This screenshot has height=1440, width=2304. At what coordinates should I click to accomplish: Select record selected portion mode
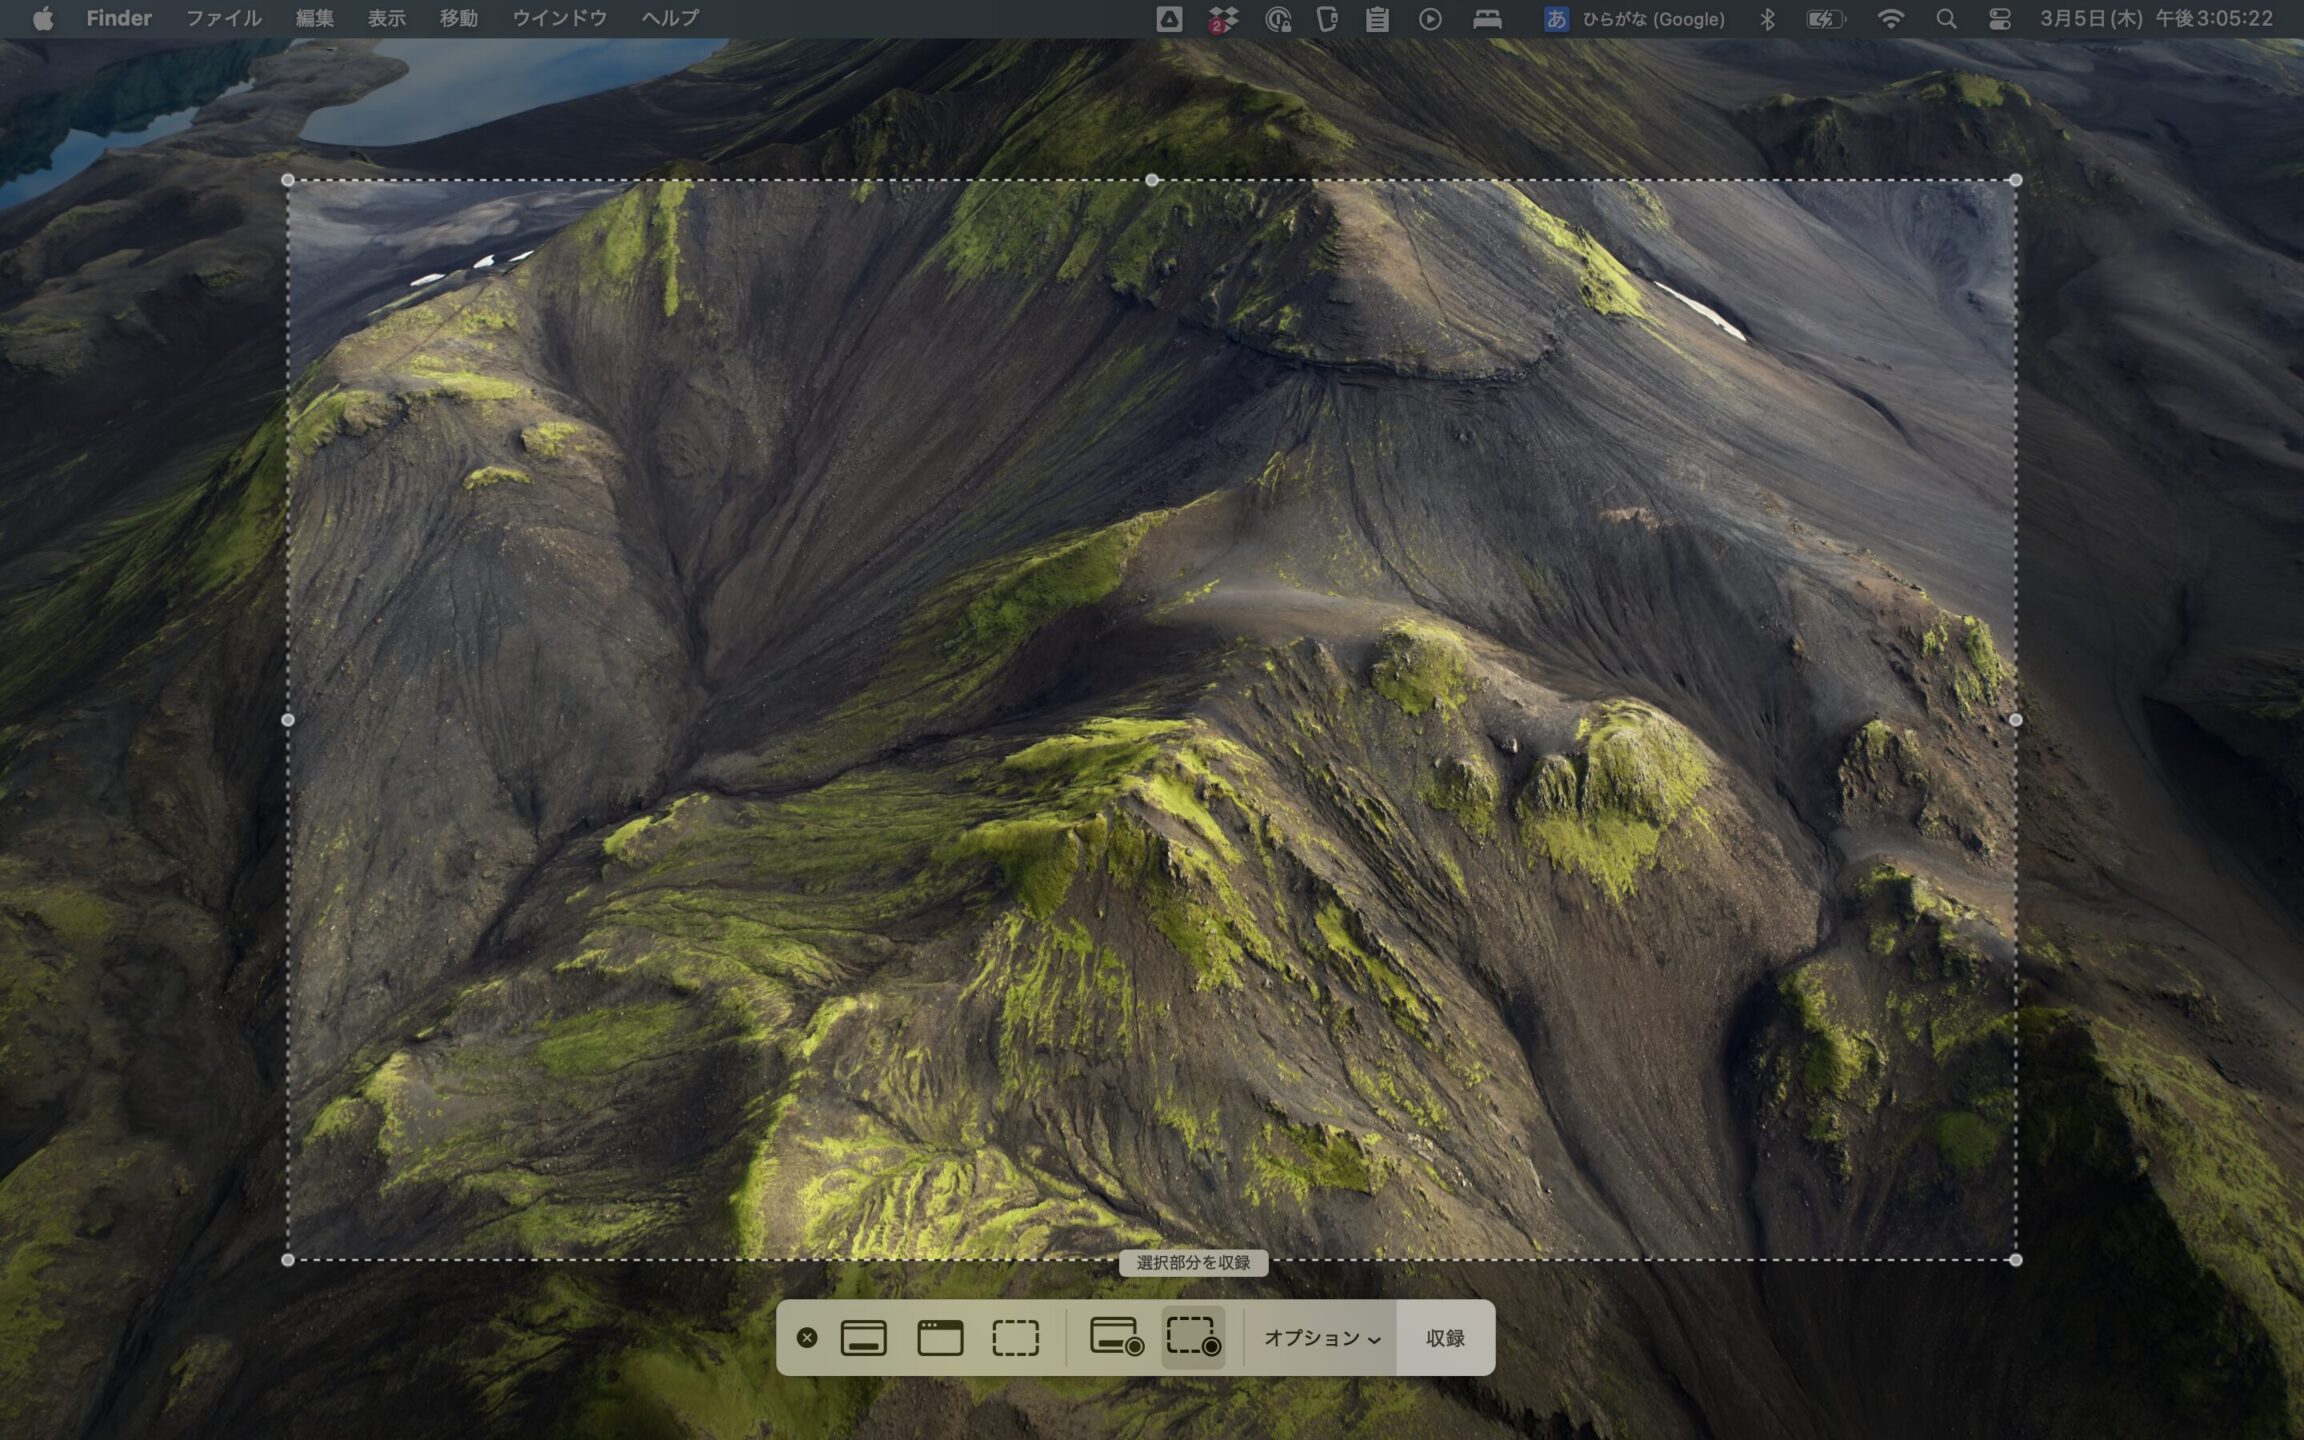[x=1193, y=1337]
